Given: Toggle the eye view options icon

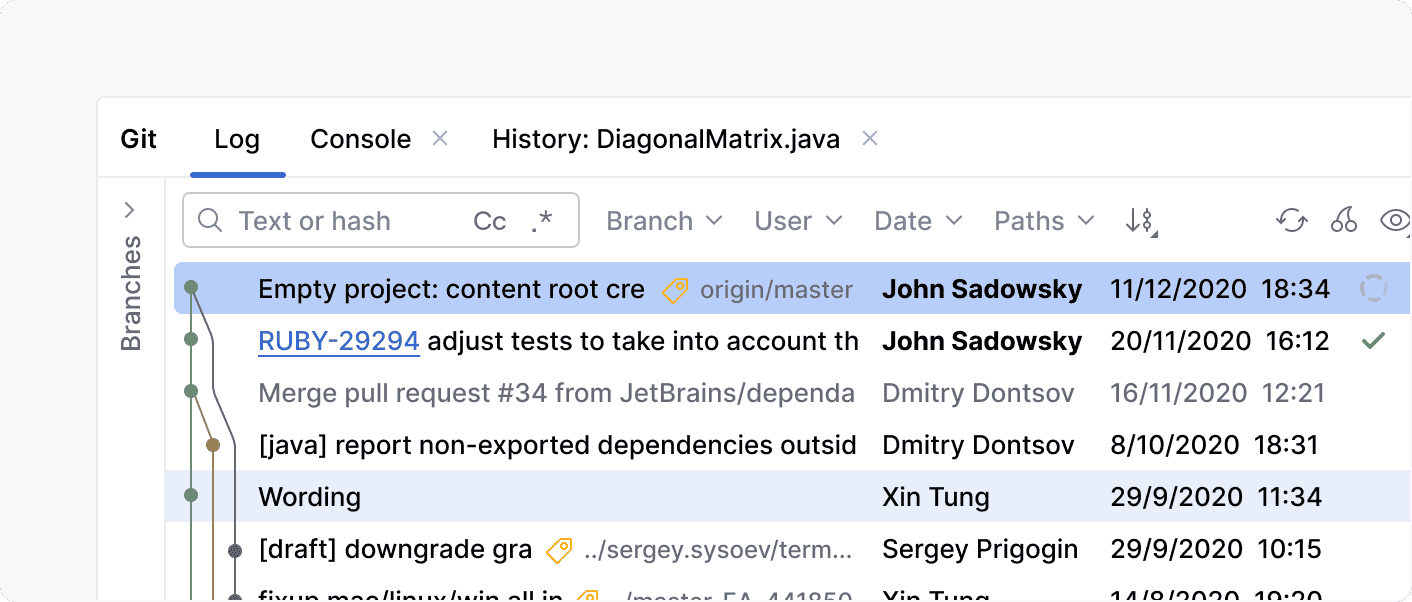Looking at the screenshot, I should [x=1395, y=221].
